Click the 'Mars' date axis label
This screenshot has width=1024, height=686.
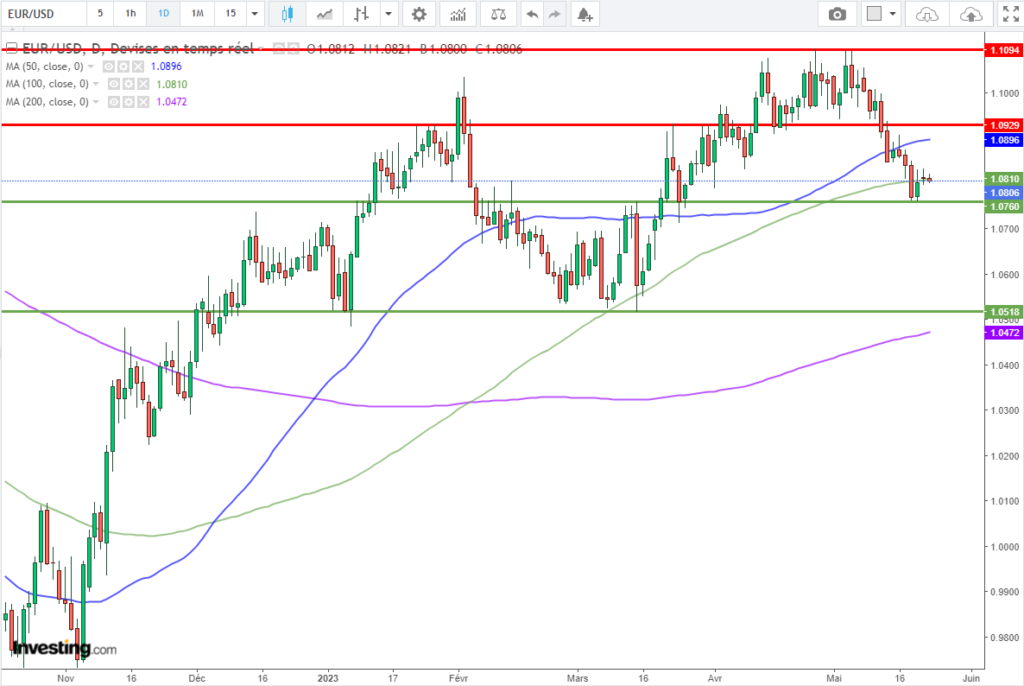tap(577, 678)
